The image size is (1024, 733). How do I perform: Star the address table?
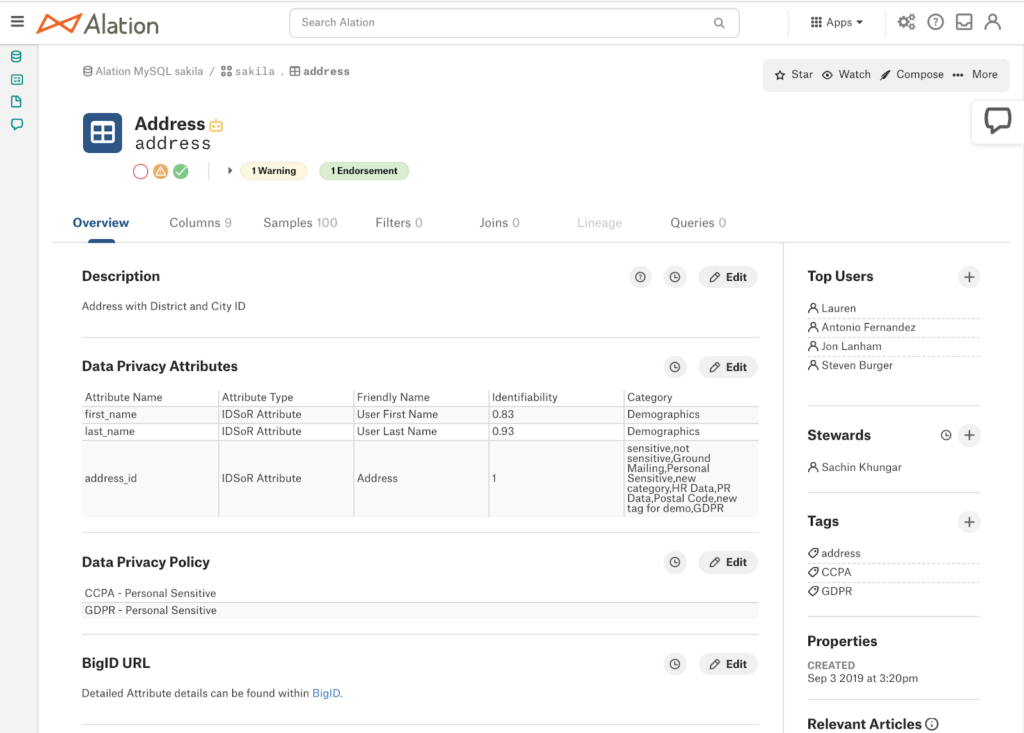point(792,74)
